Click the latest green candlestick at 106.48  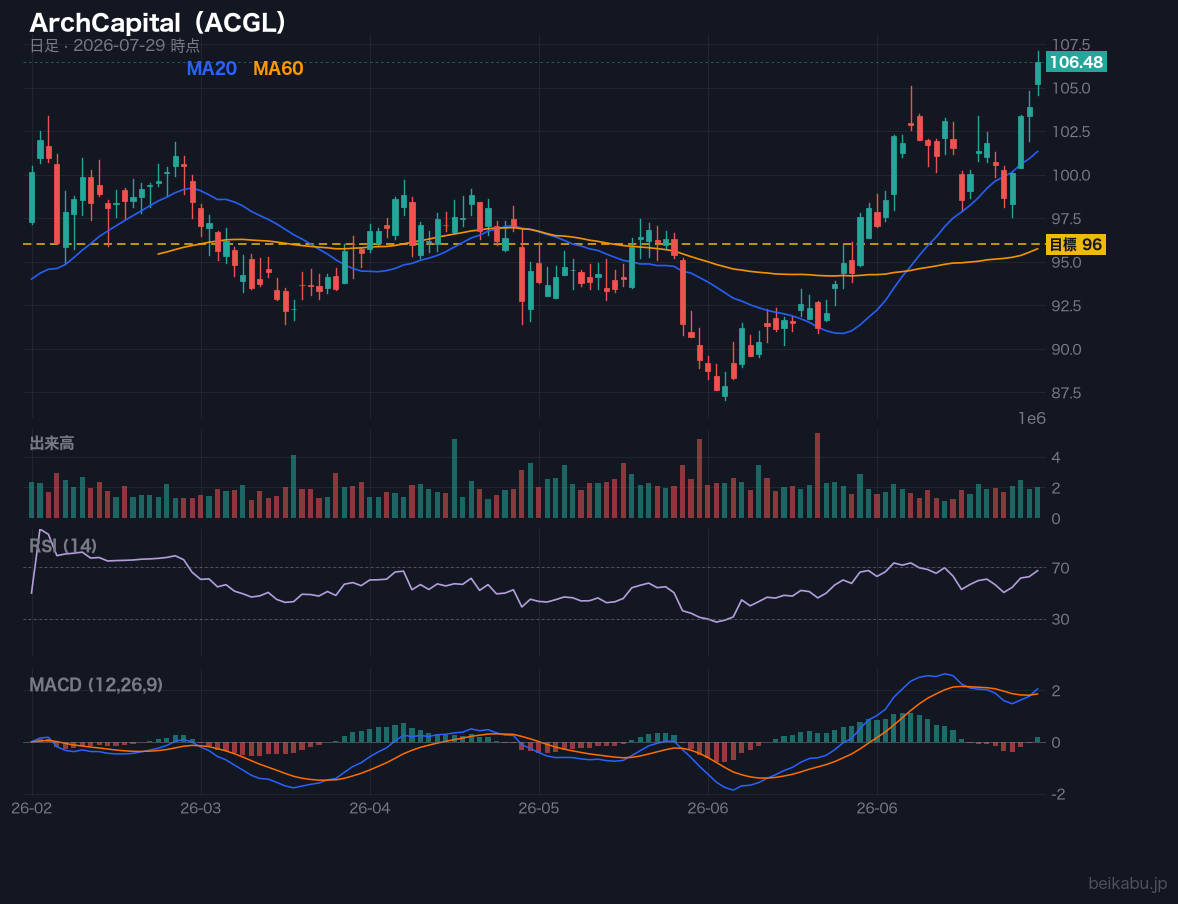[1038, 73]
